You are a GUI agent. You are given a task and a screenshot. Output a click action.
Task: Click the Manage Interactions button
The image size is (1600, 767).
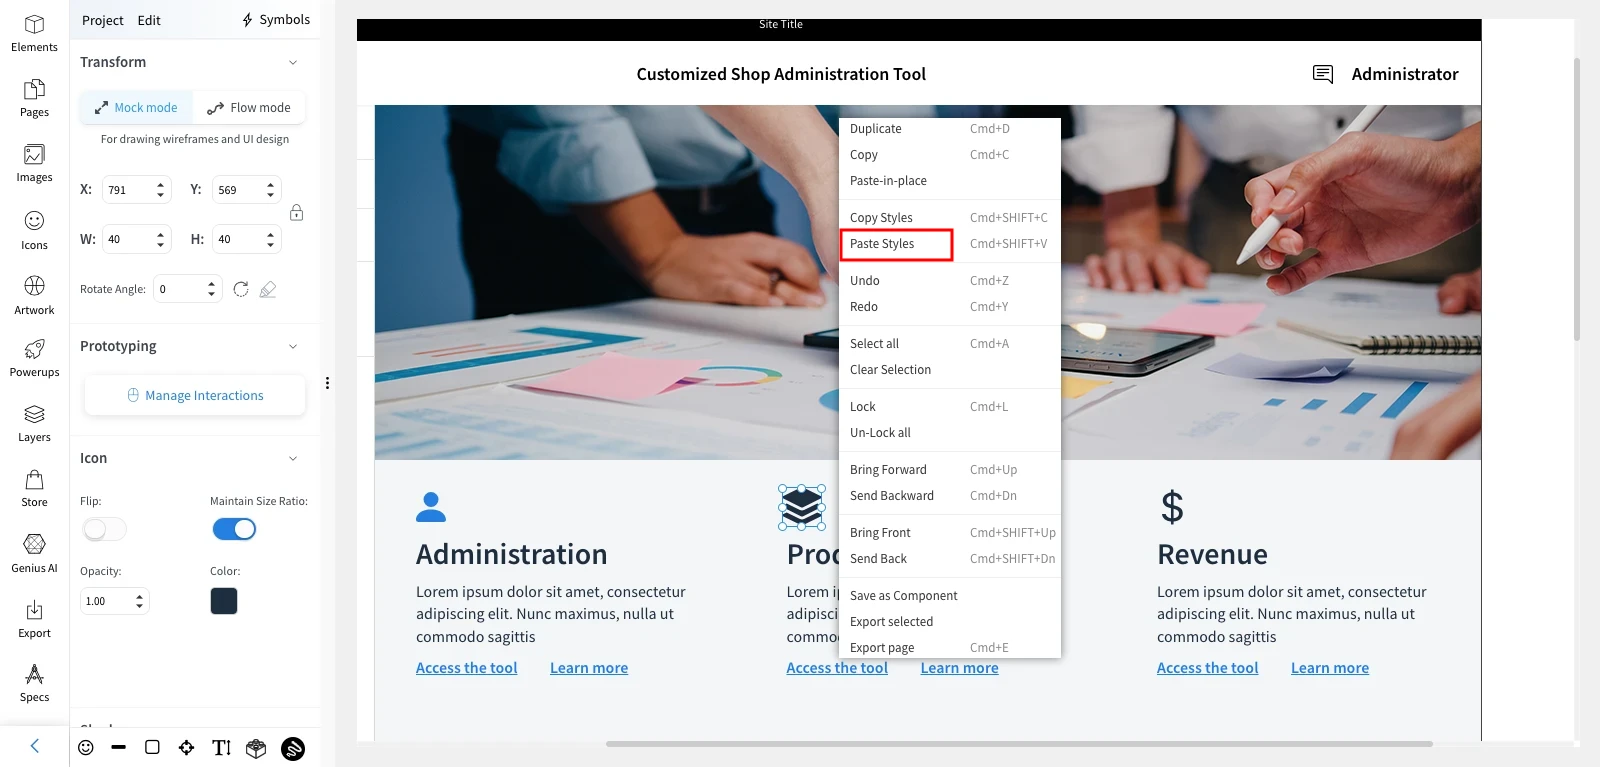click(195, 395)
